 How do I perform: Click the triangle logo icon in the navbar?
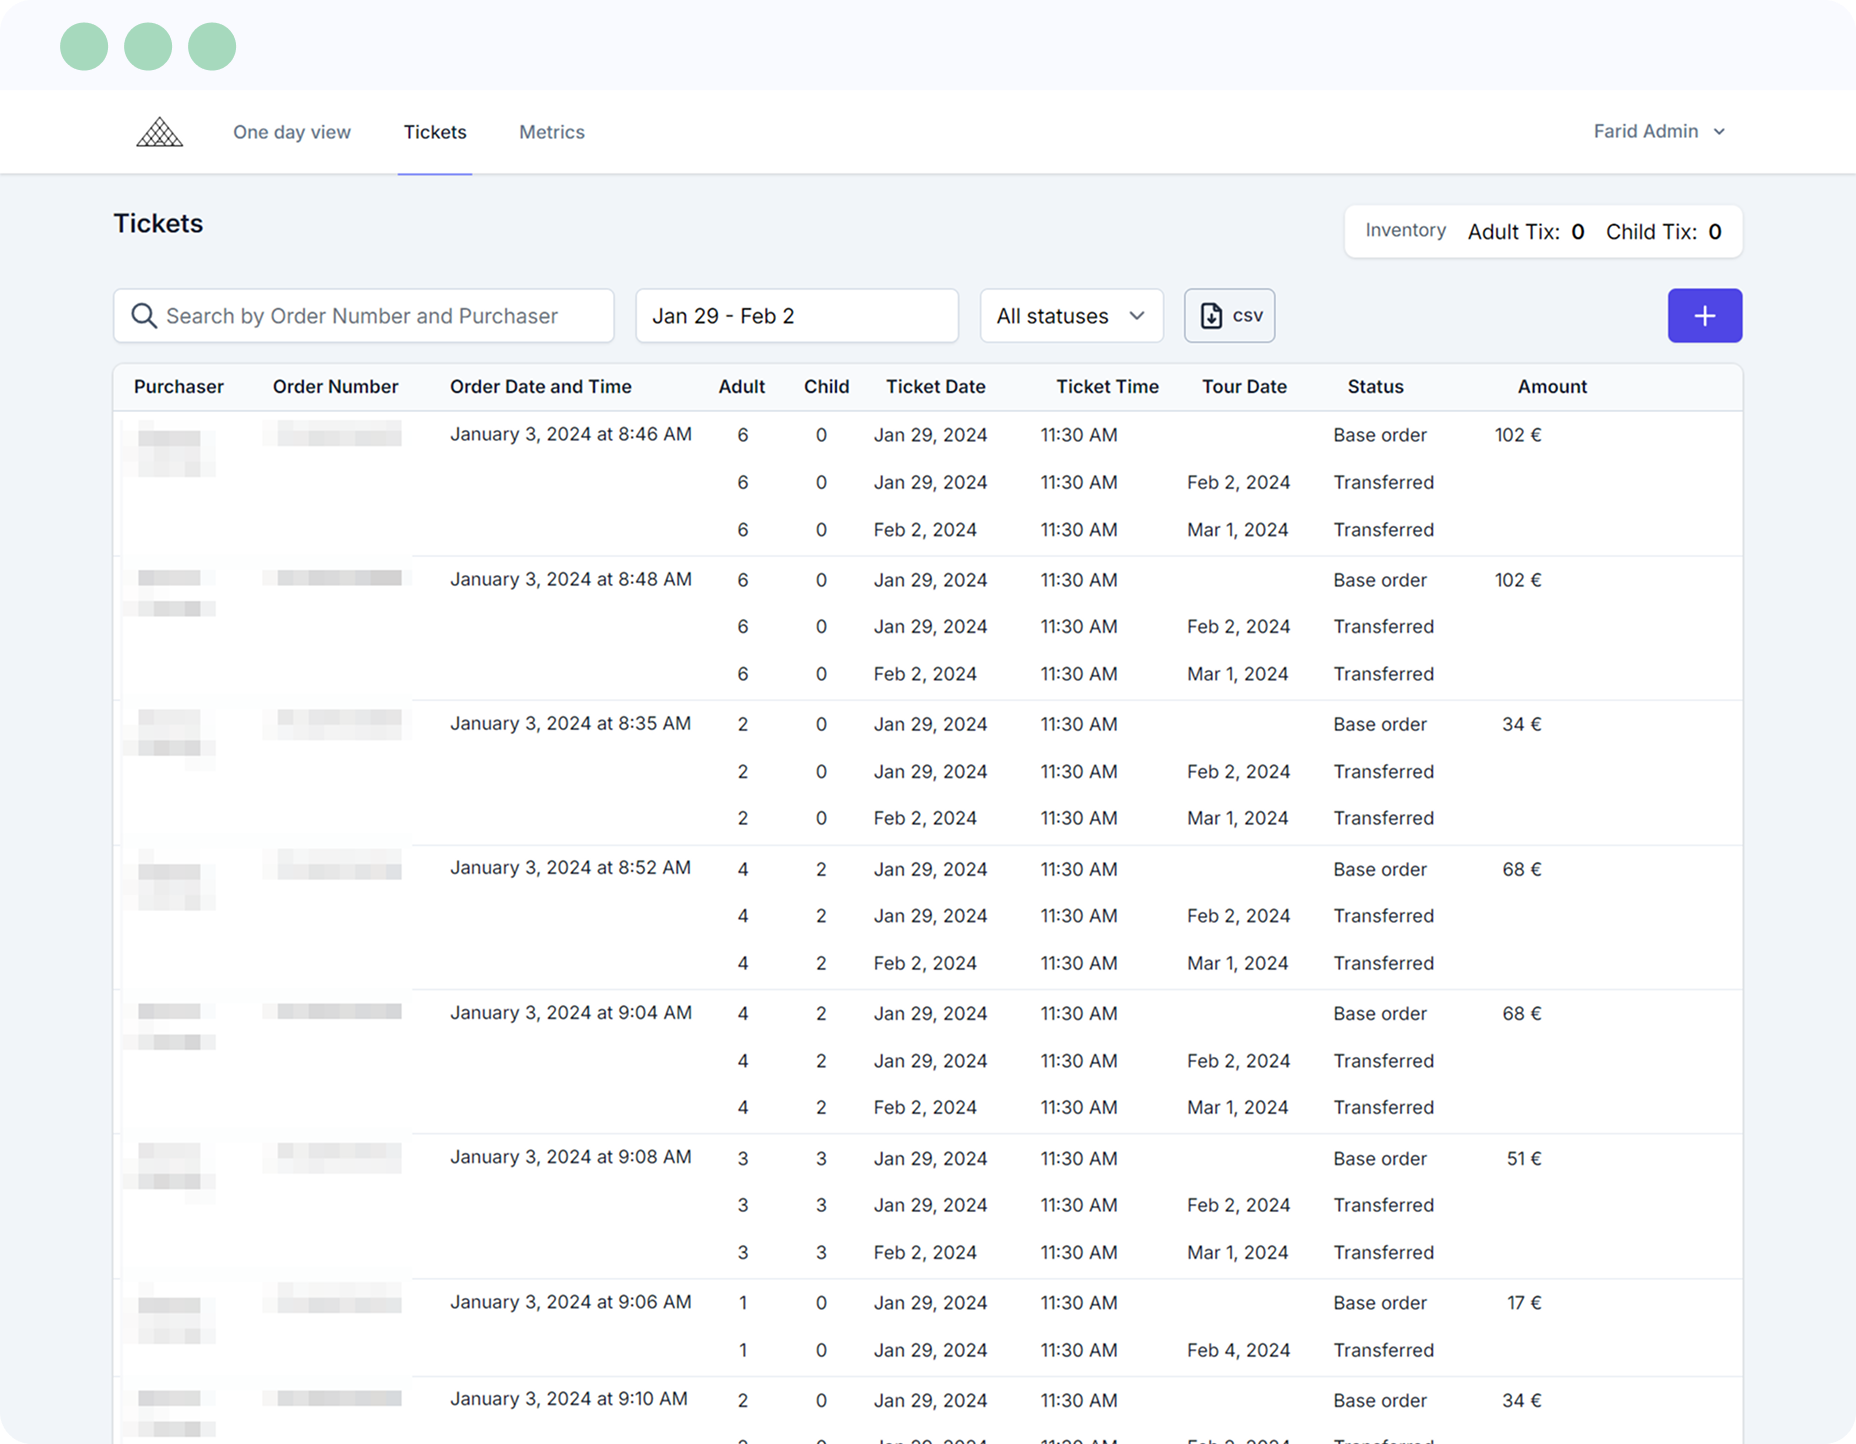coord(160,132)
